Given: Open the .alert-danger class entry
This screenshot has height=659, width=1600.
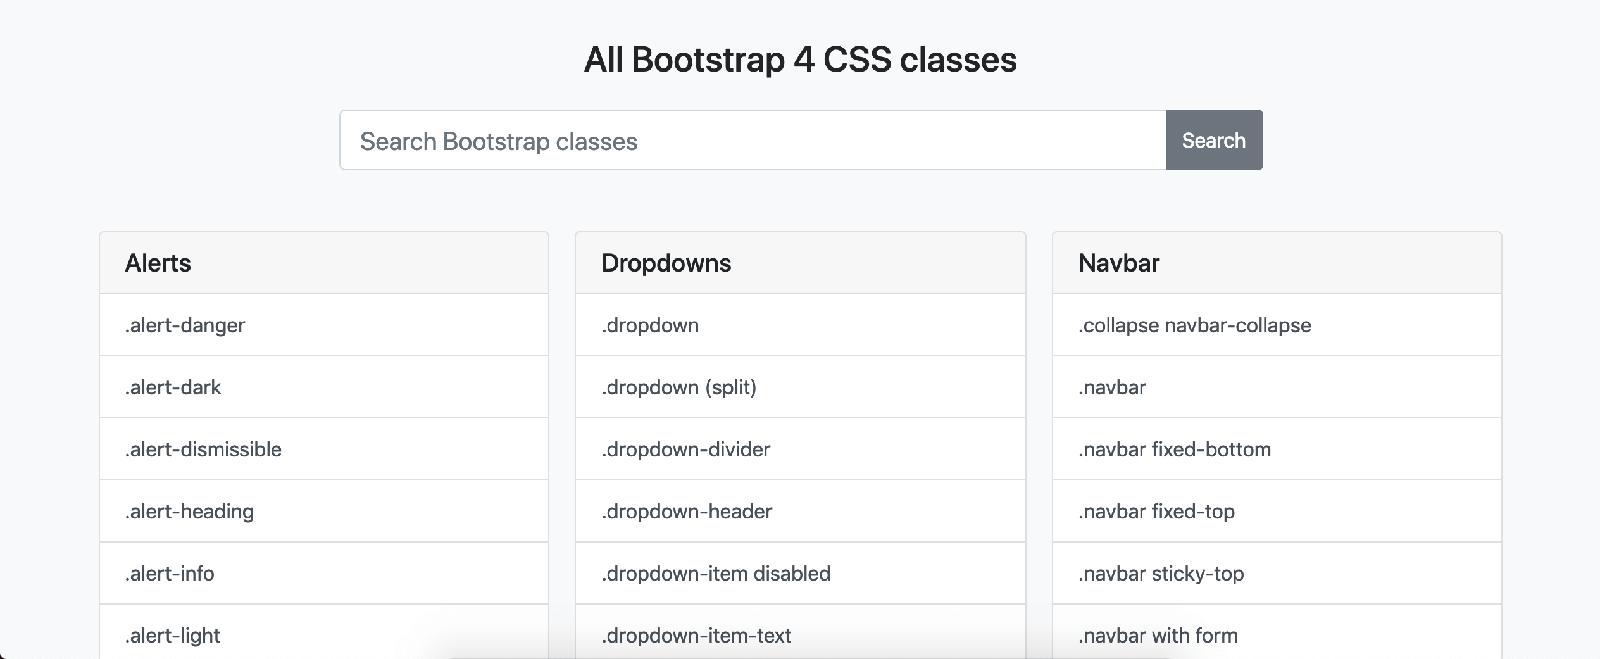Looking at the screenshot, I should pos(324,325).
